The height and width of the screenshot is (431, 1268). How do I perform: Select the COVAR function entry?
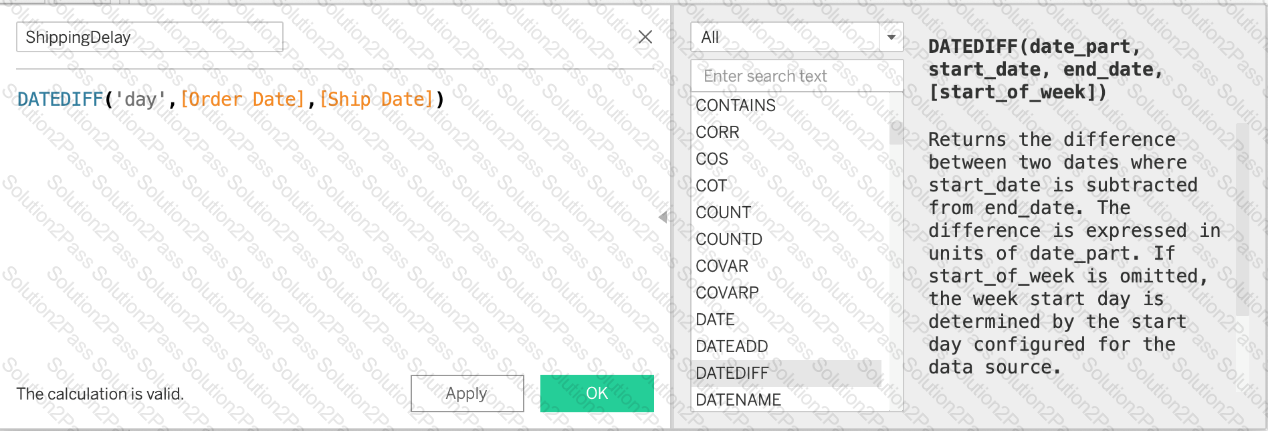coord(722,266)
